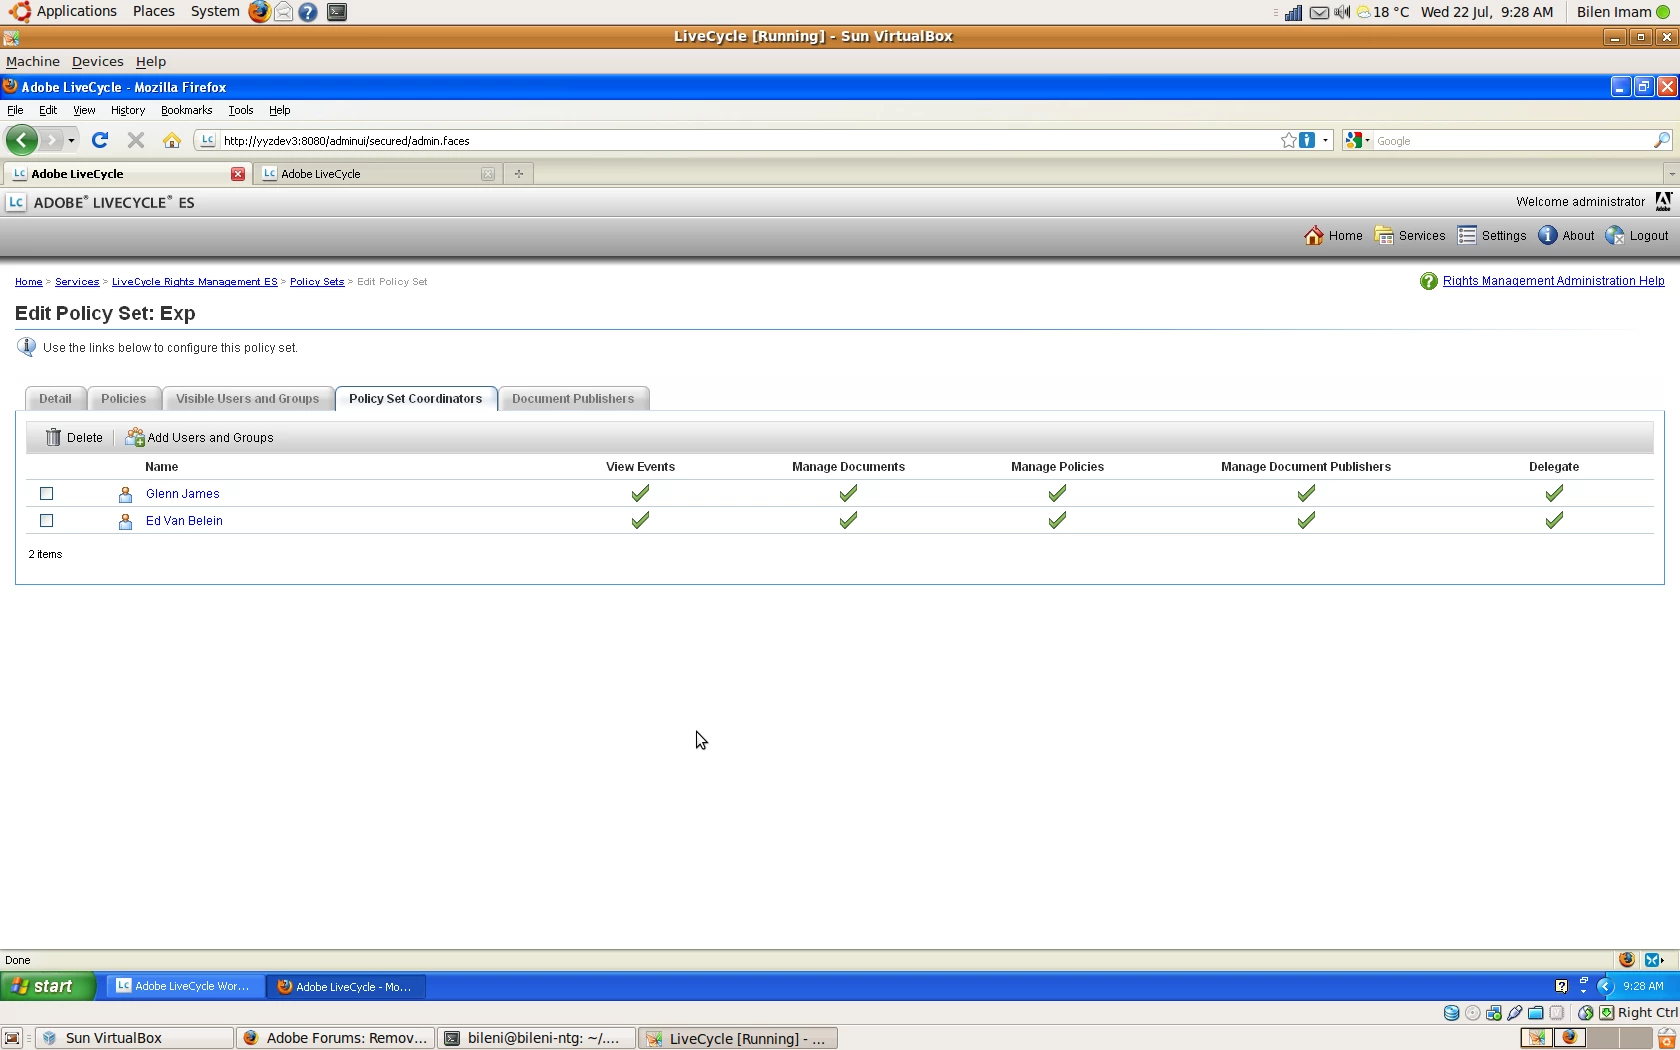
Task: Click the Home house icon in LiveCycle
Action: [x=1314, y=235]
